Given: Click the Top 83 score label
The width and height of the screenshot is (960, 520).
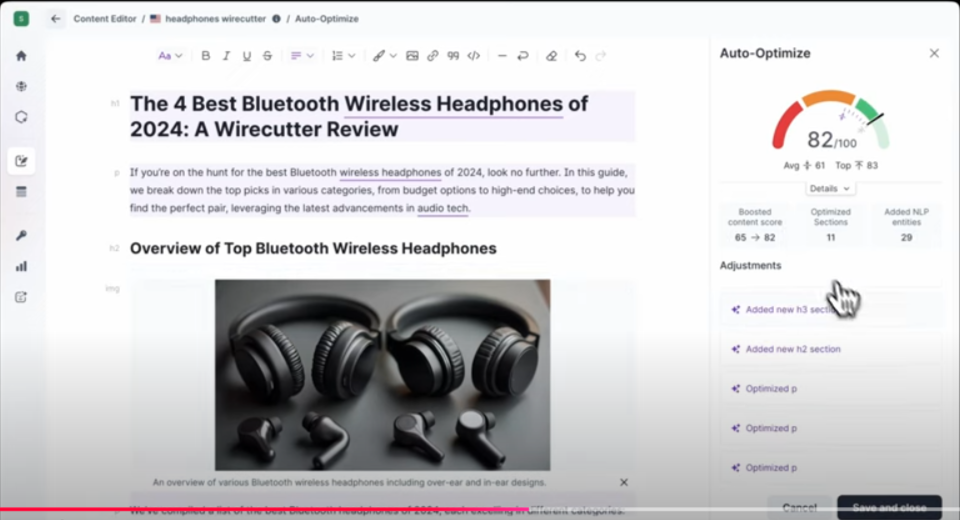Looking at the screenshot, I should pos(857,165).
